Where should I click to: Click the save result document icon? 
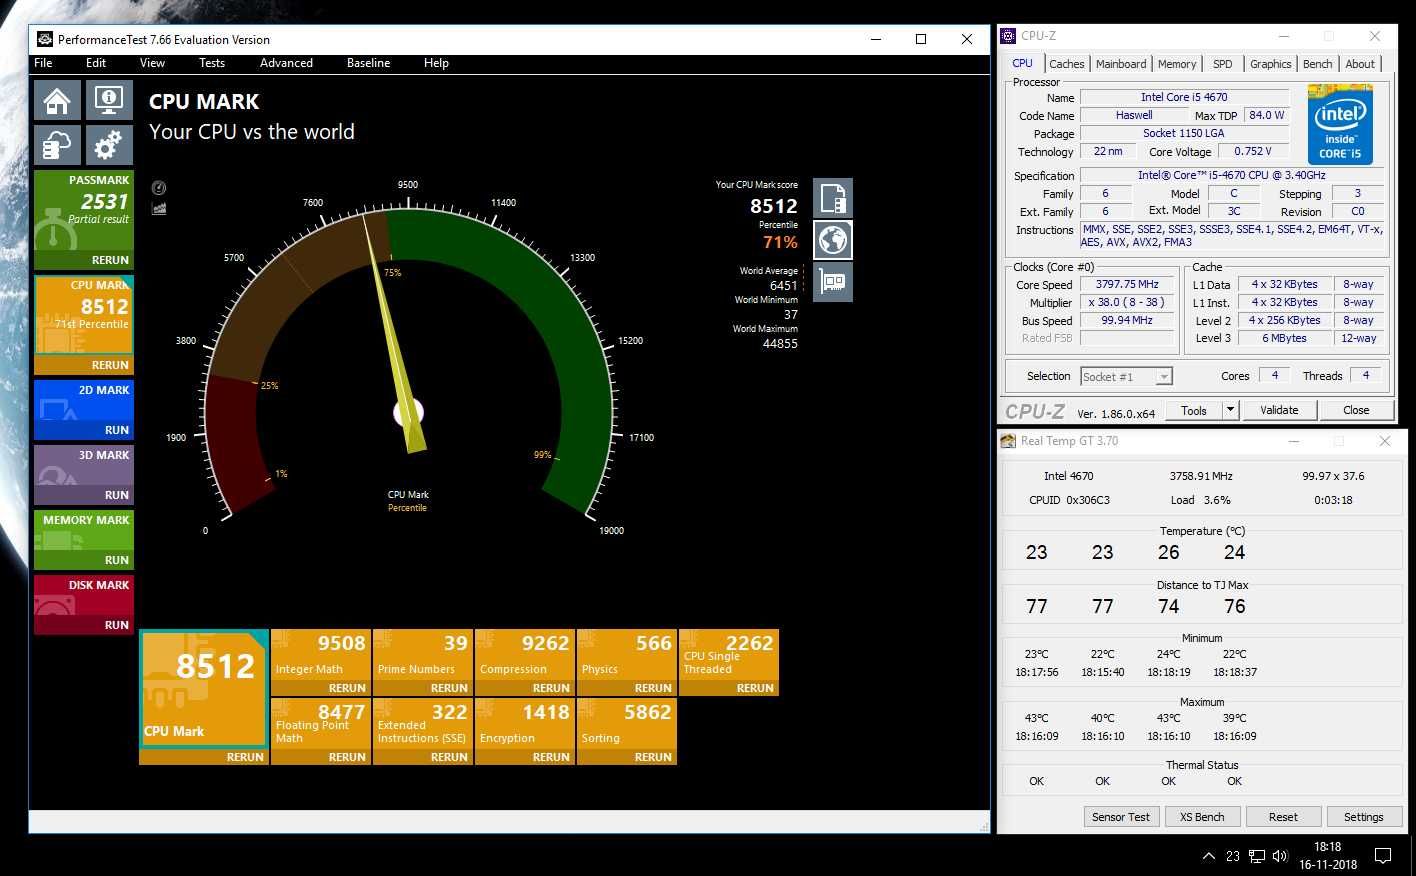pos(833,198)
